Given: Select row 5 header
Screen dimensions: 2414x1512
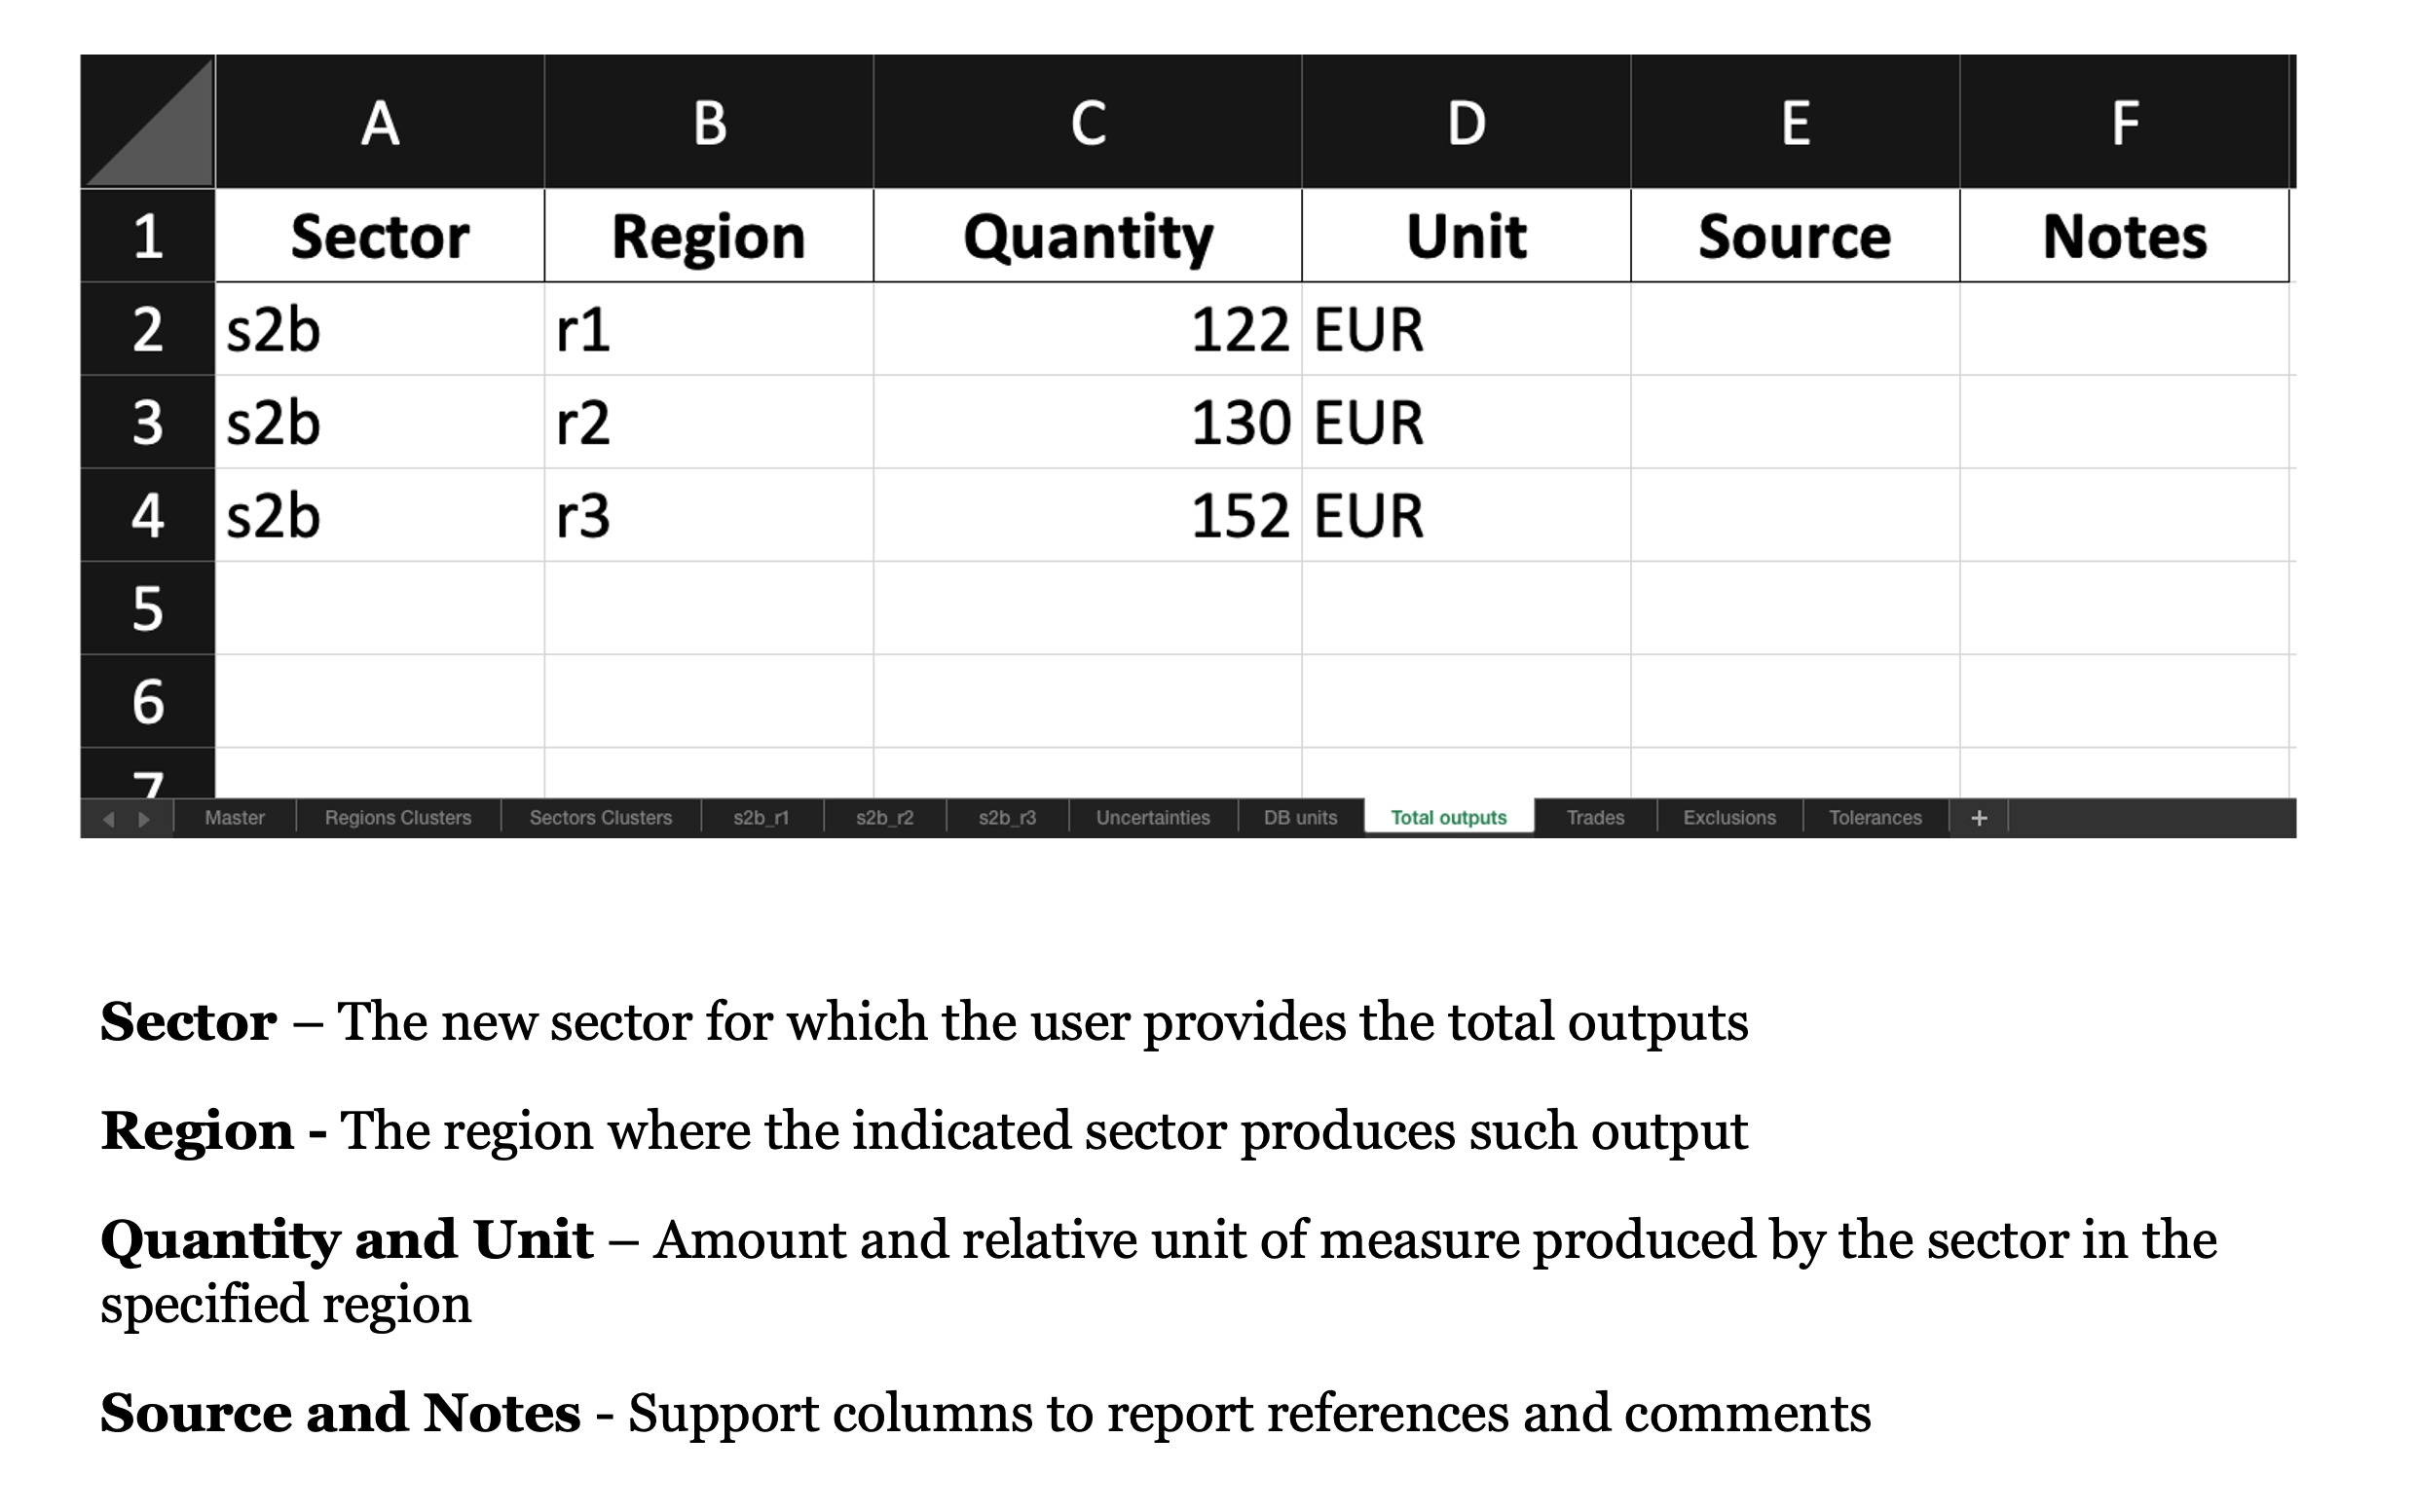Looking at the screenshot, I should (148, 608).
